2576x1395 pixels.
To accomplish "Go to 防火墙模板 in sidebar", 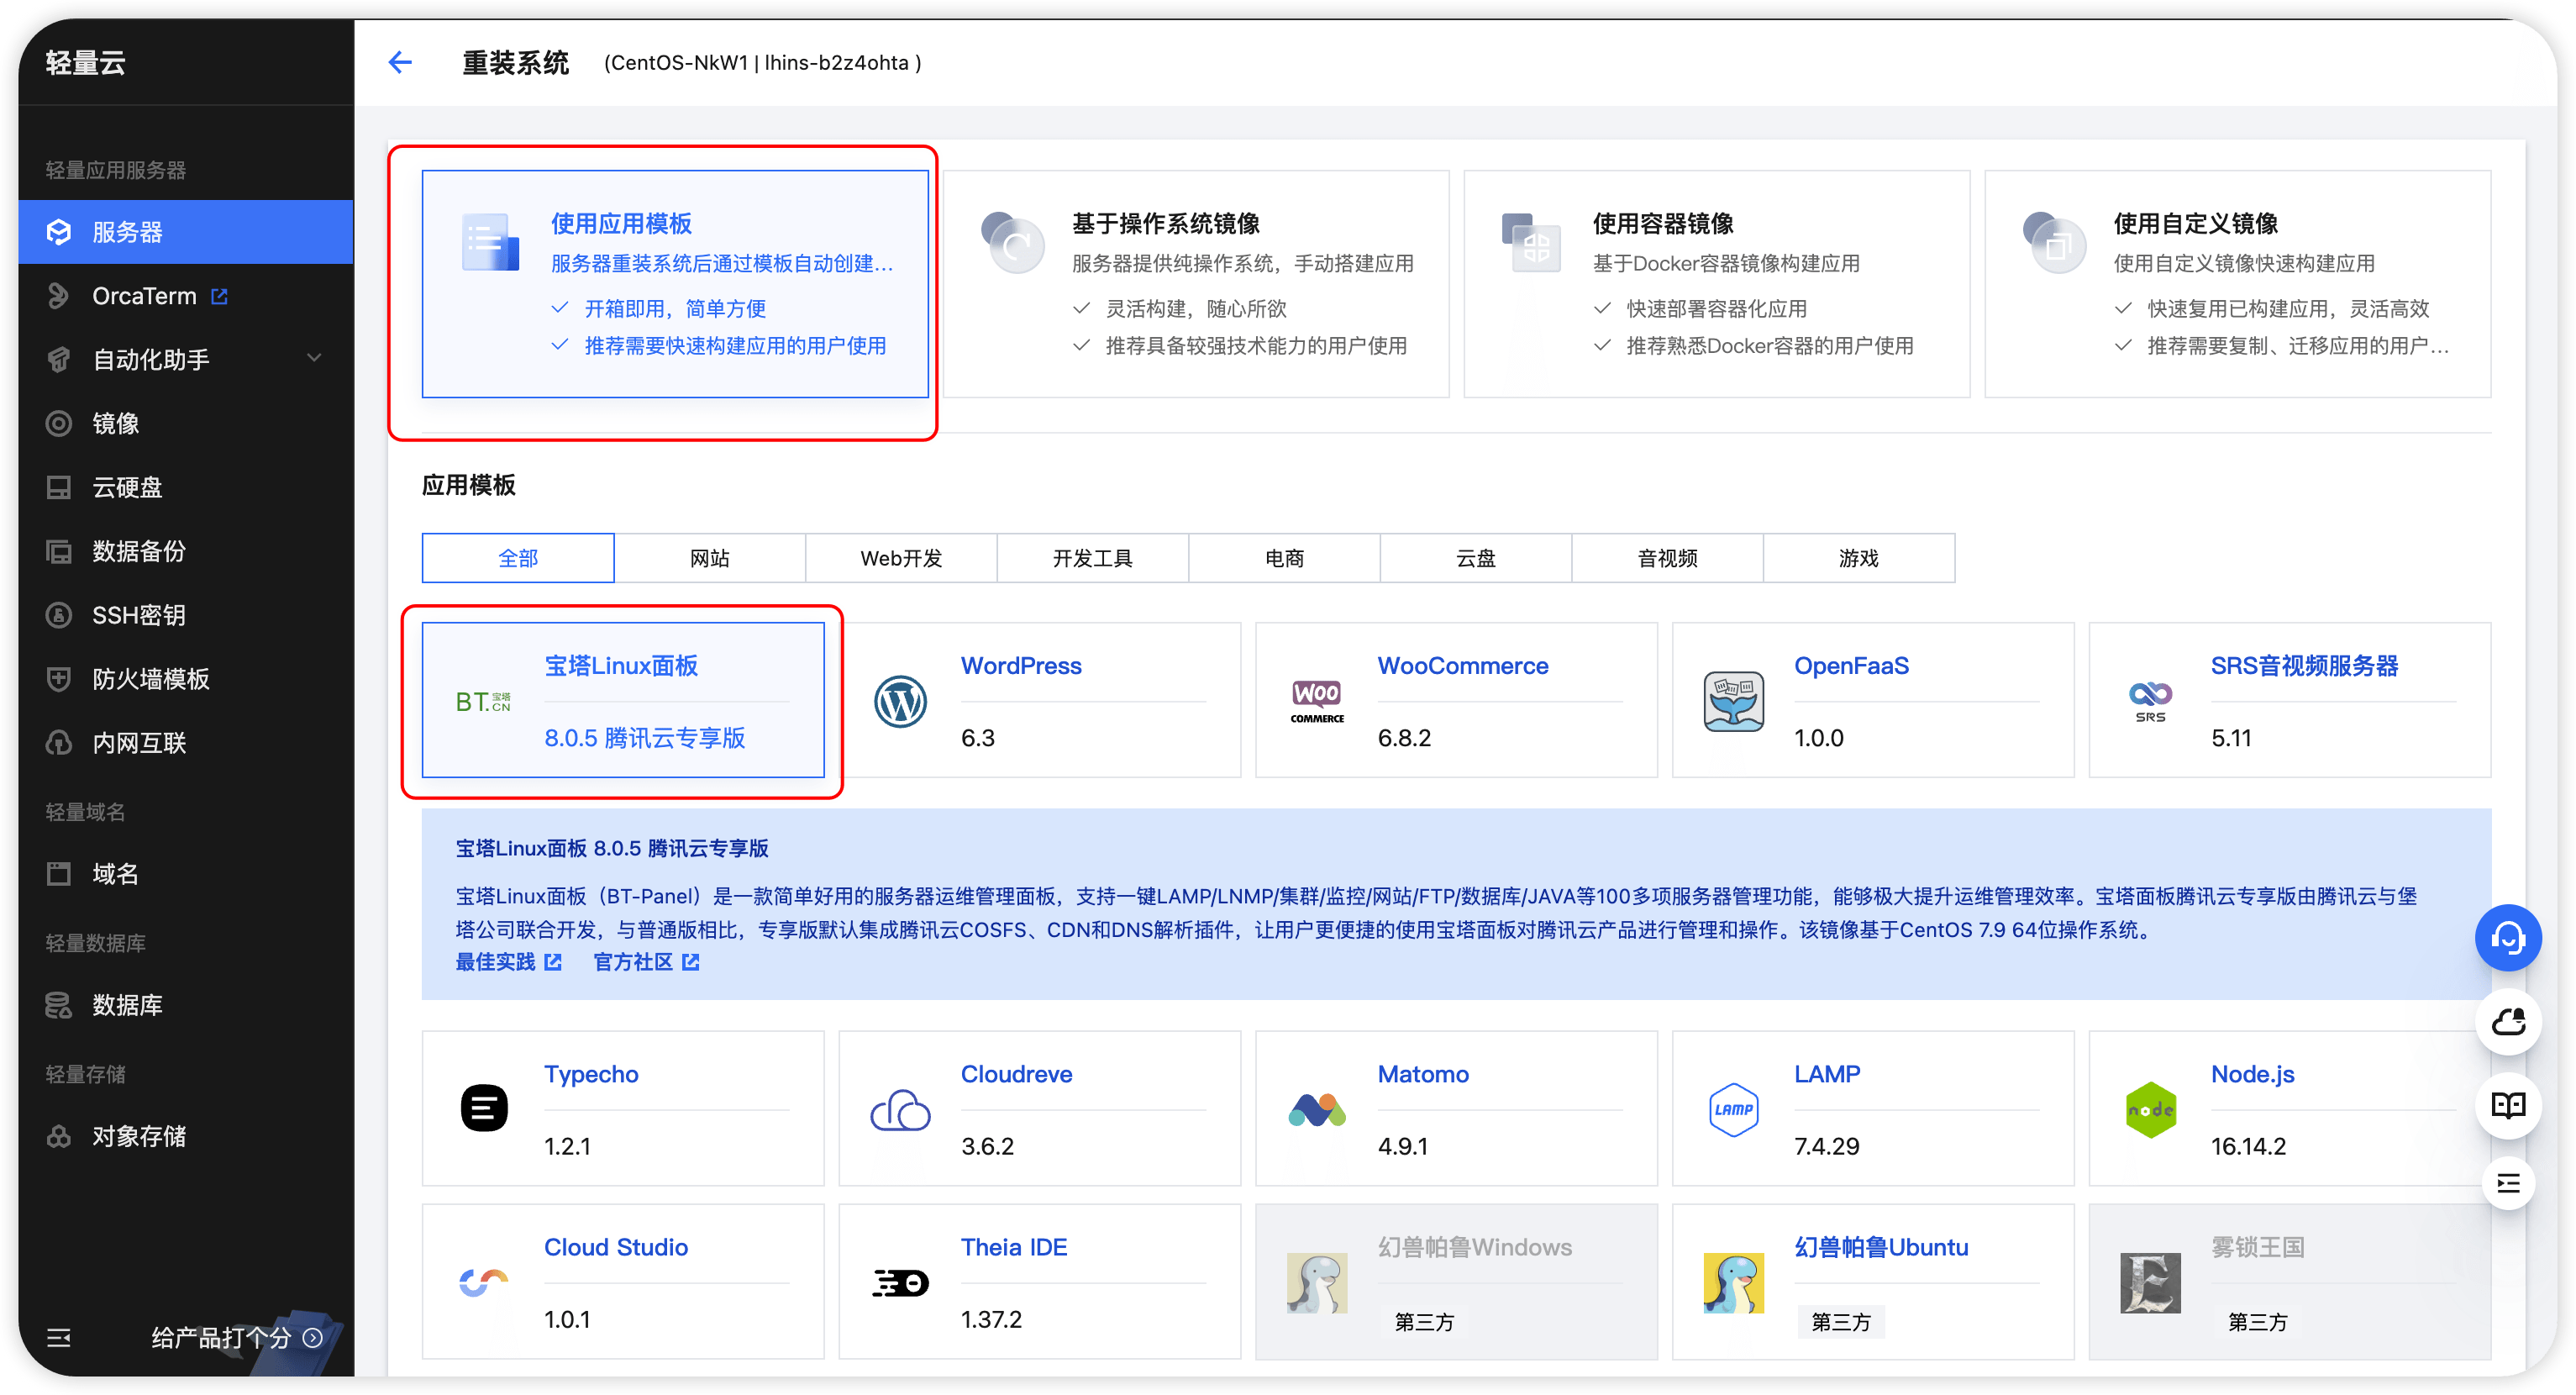I will click(x=150, y=679).
